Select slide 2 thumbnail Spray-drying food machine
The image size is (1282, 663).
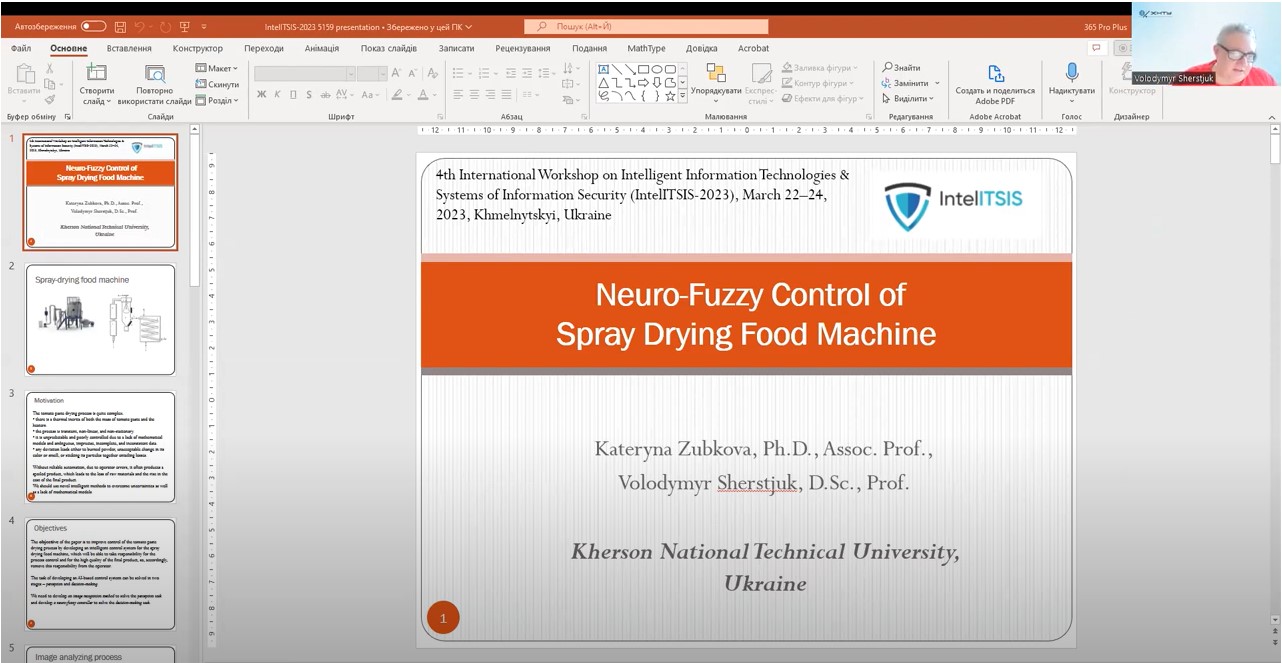pyautogui.click(x=100, y=320)
